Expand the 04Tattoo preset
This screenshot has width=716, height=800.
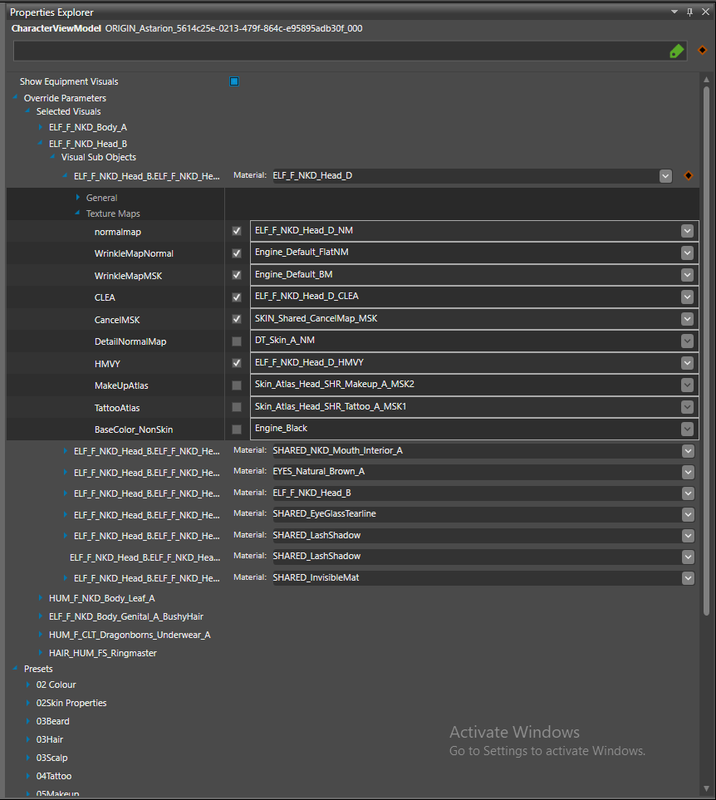(x=28, y=776)
